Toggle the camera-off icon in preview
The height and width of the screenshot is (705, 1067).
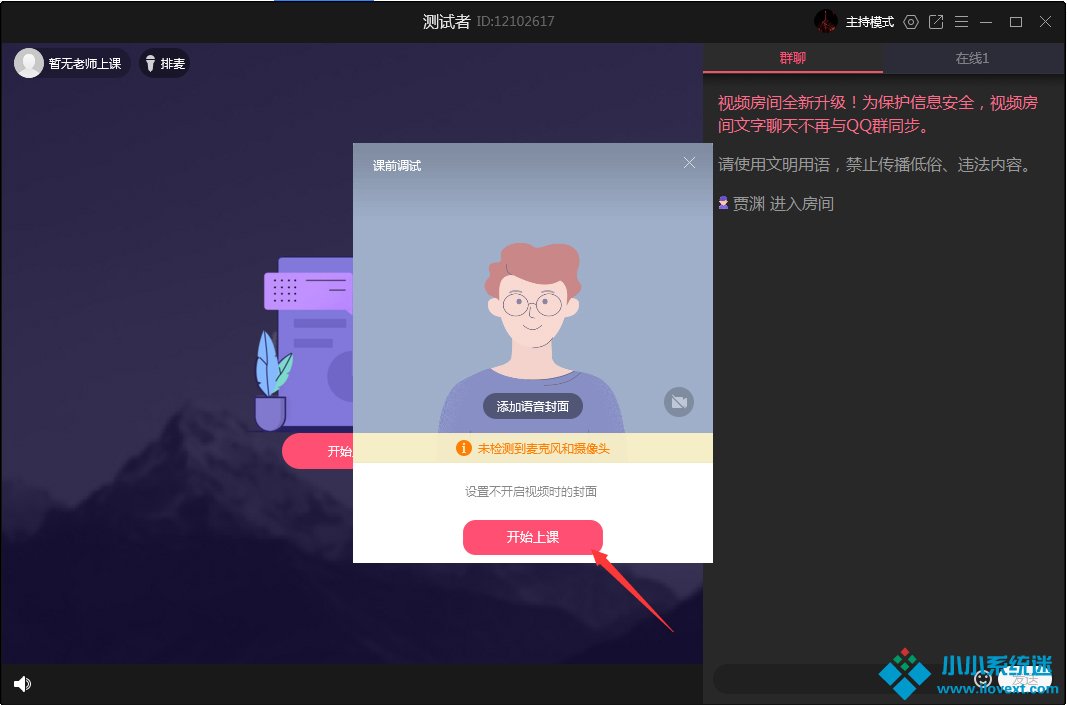pos(679,402)
